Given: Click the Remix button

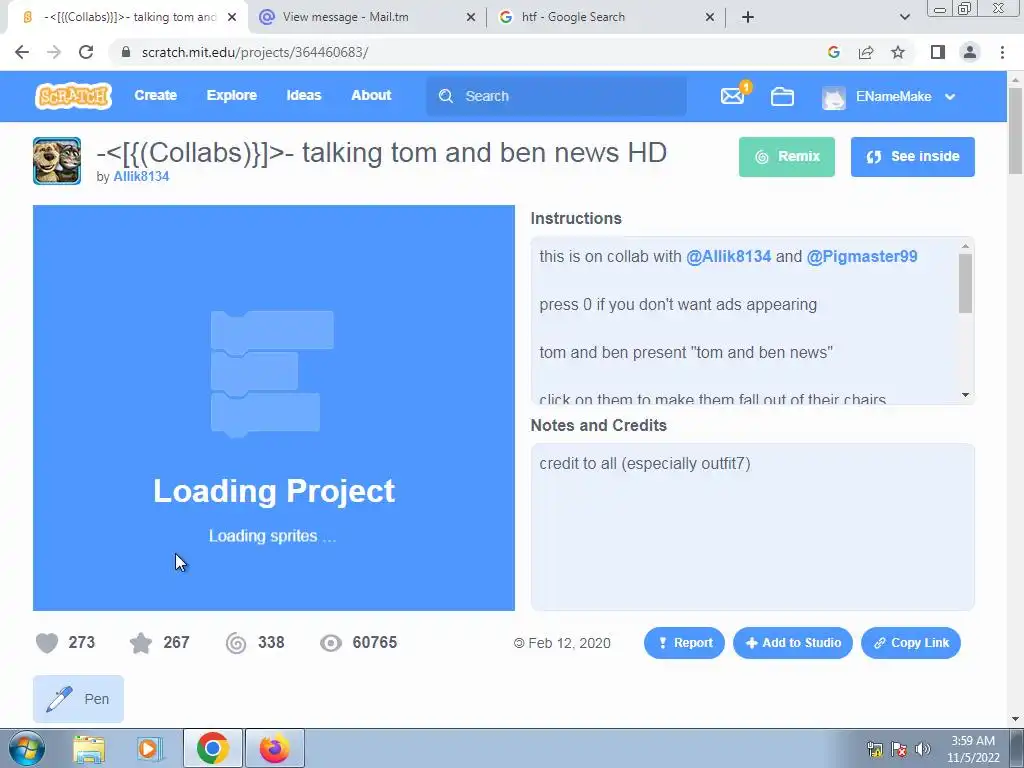Looking at the screenshot, I should click(787, 157).
